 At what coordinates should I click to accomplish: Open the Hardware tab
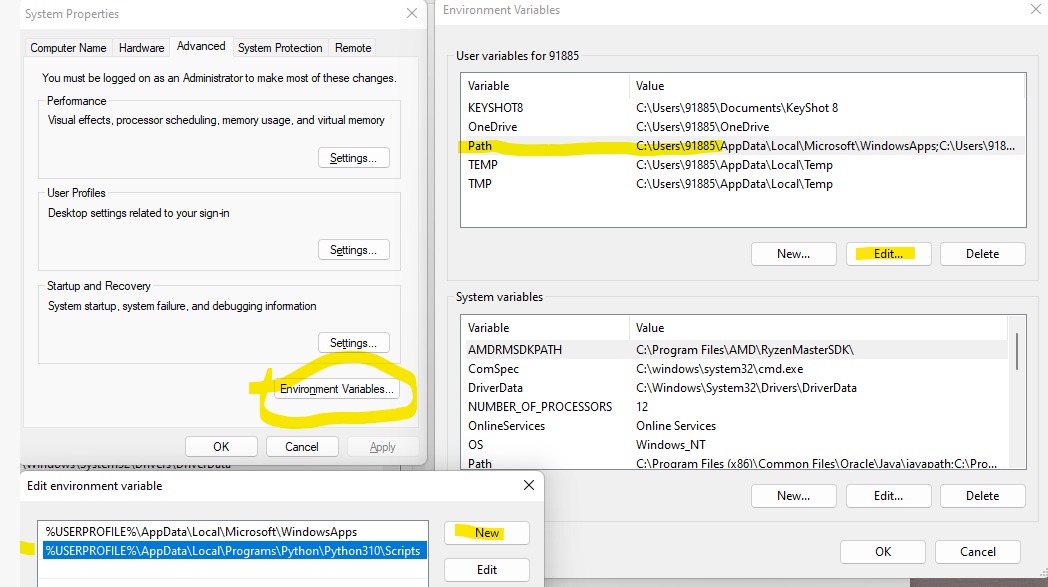coord(141,47)
